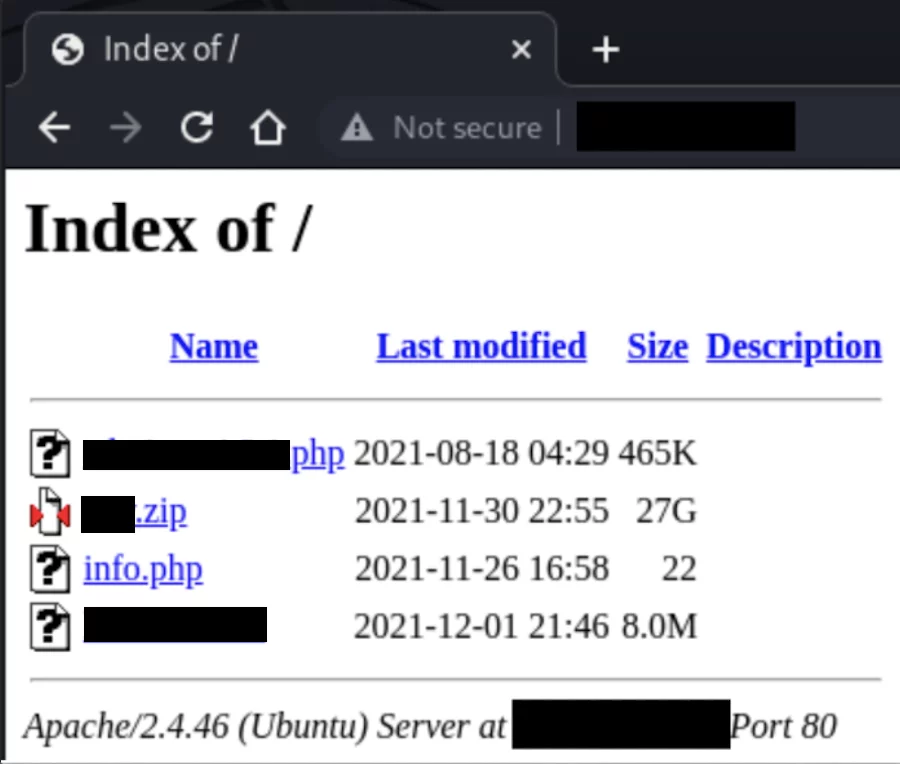900x764 pixels.
Task: Open the new tab button
Action: click(604, 48)
